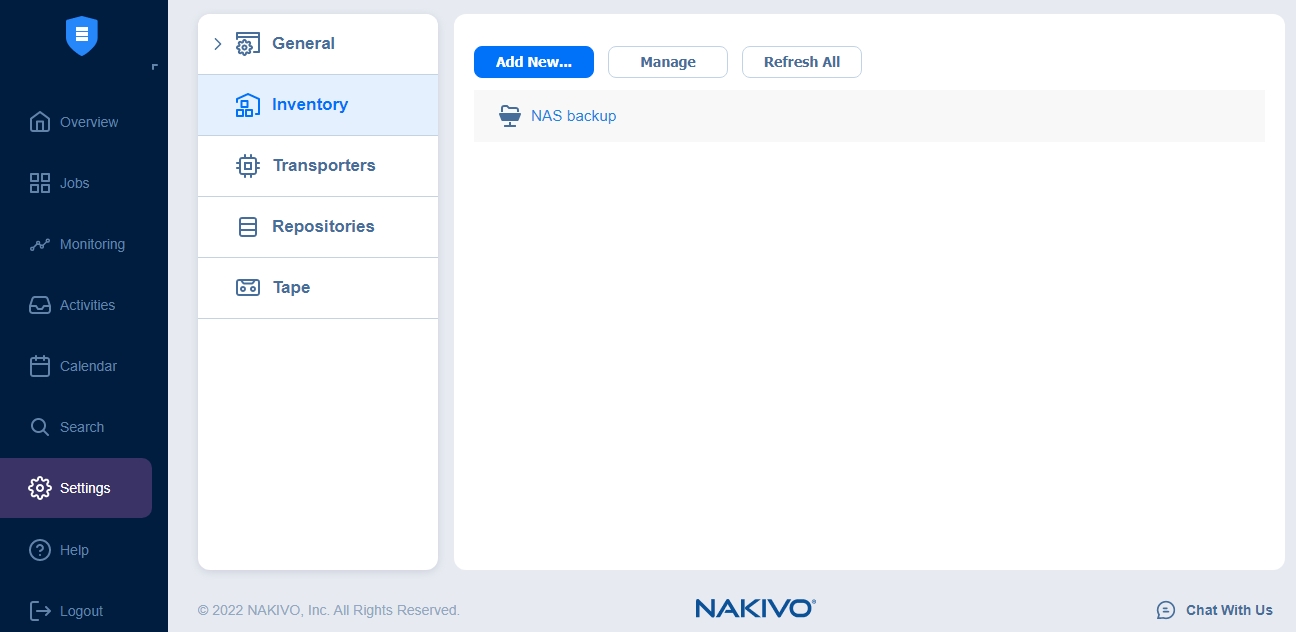Image resolution: width=1296 pixels, height=632 pixels.
Task: Click the Logout arrow icon
Action: click(40, 611)
